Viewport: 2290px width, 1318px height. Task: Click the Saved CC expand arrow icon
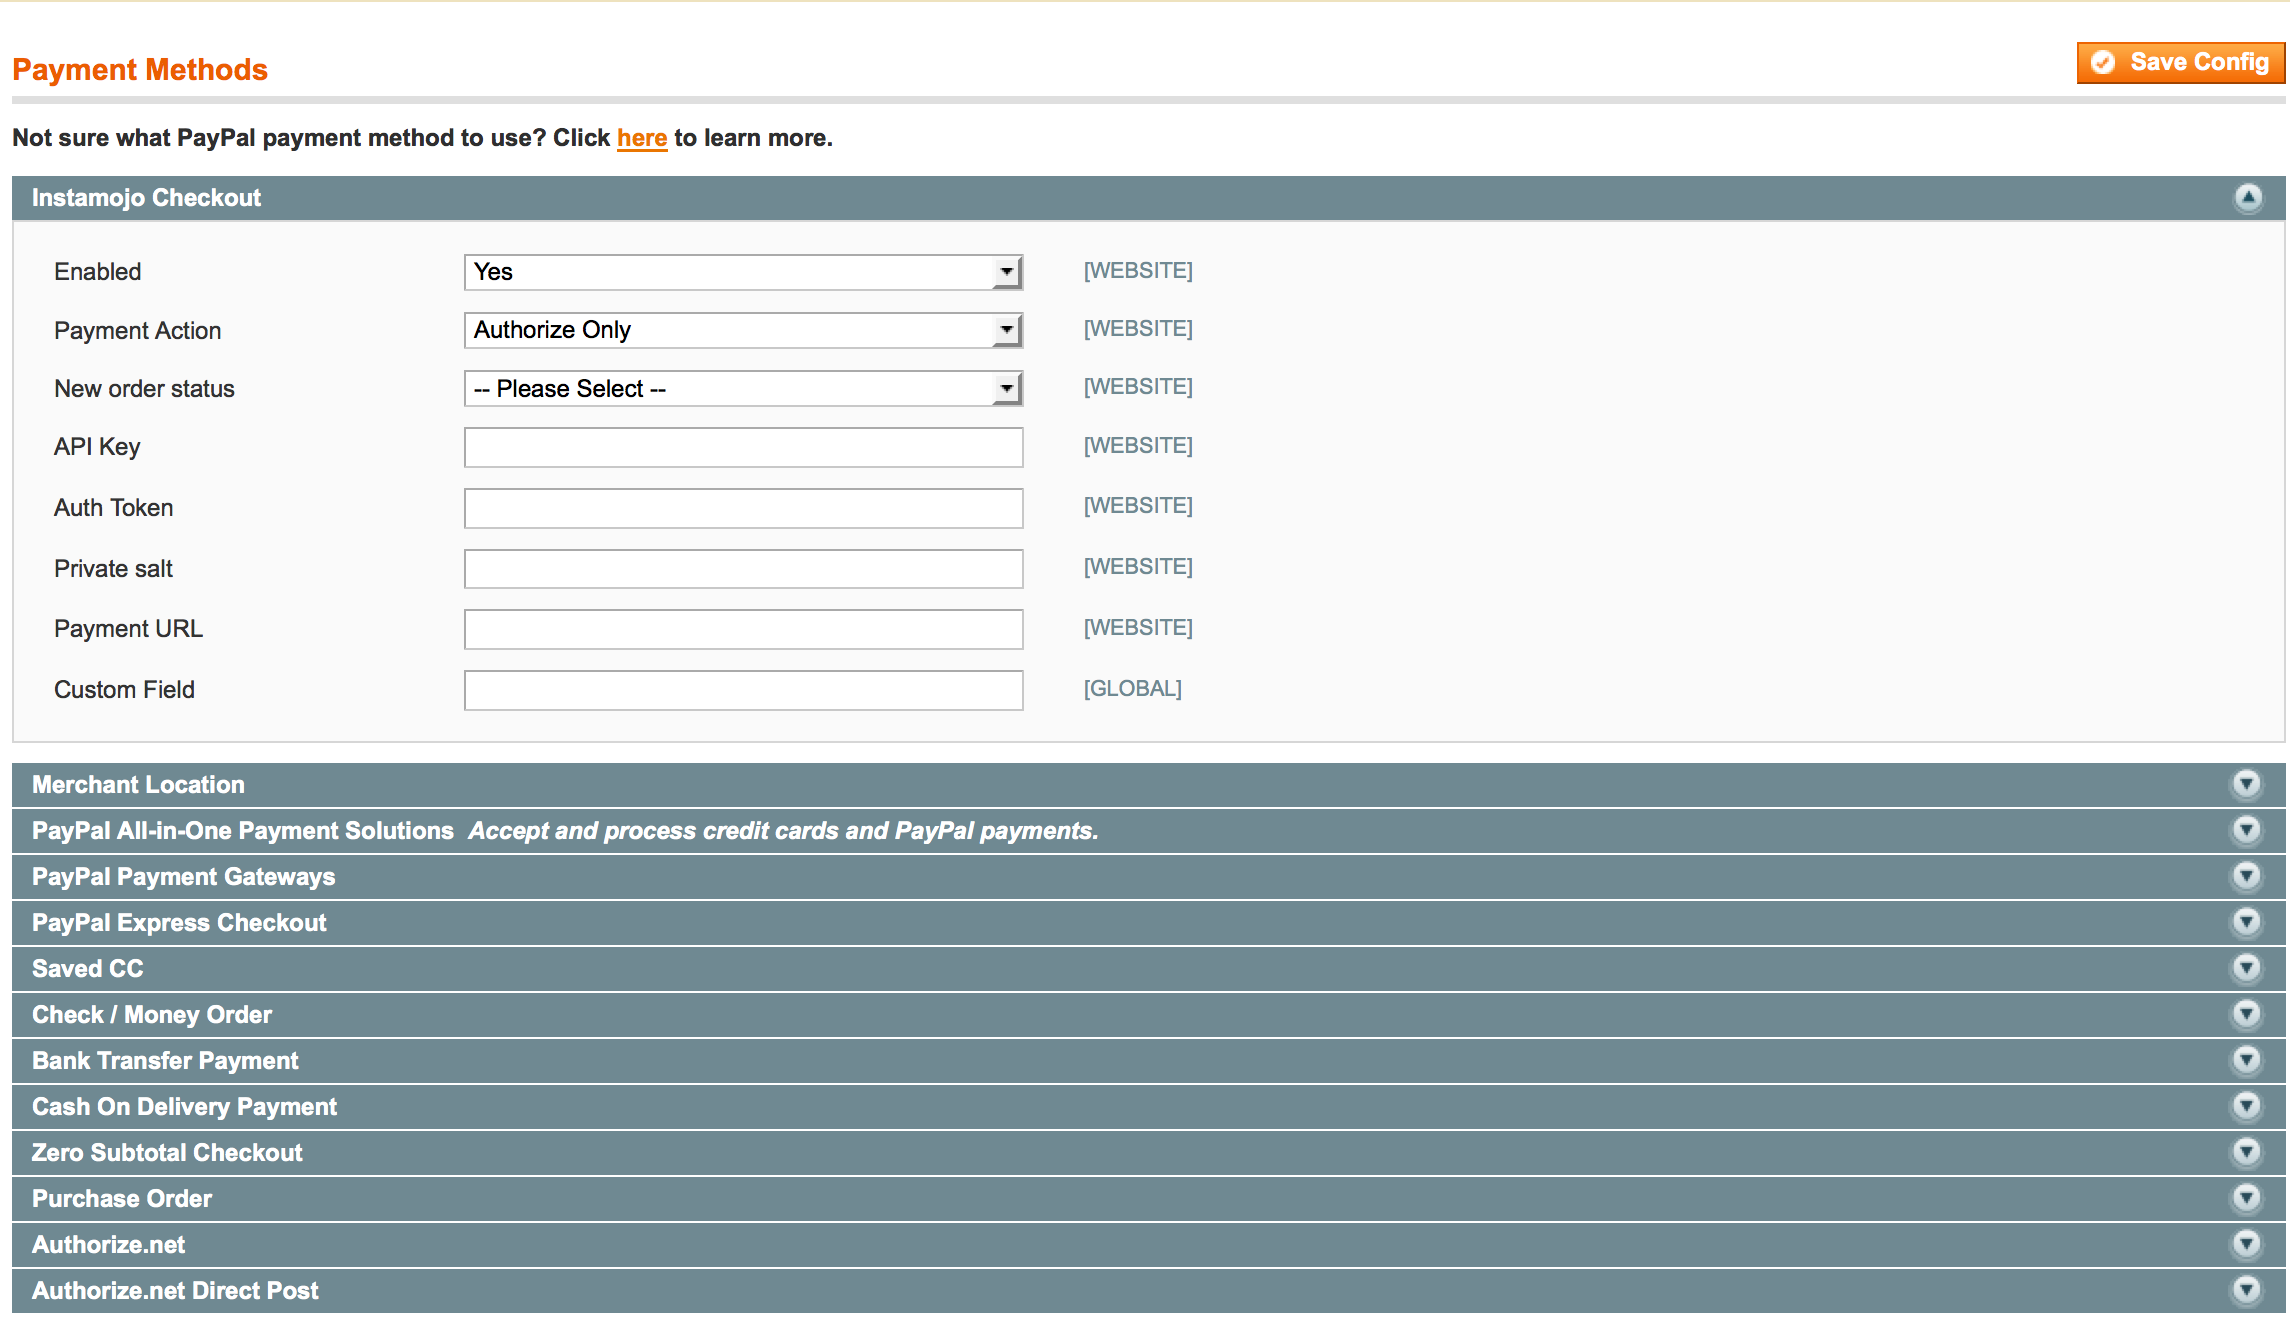tap(2246, 968)
